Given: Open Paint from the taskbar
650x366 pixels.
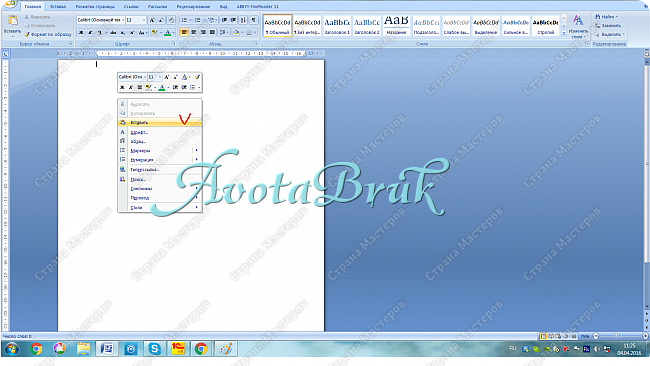Looking at the screenshot, I should 226,349.
